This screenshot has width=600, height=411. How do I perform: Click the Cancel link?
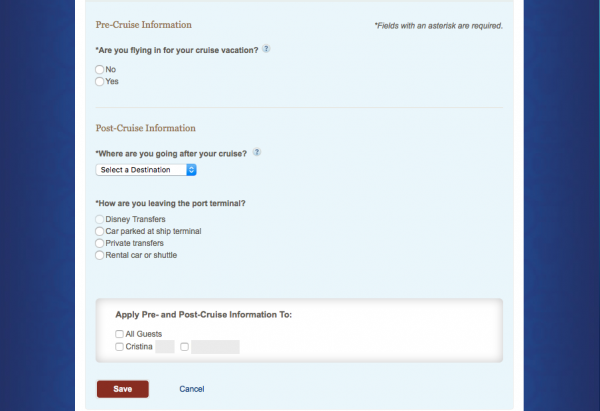(192, 389)
